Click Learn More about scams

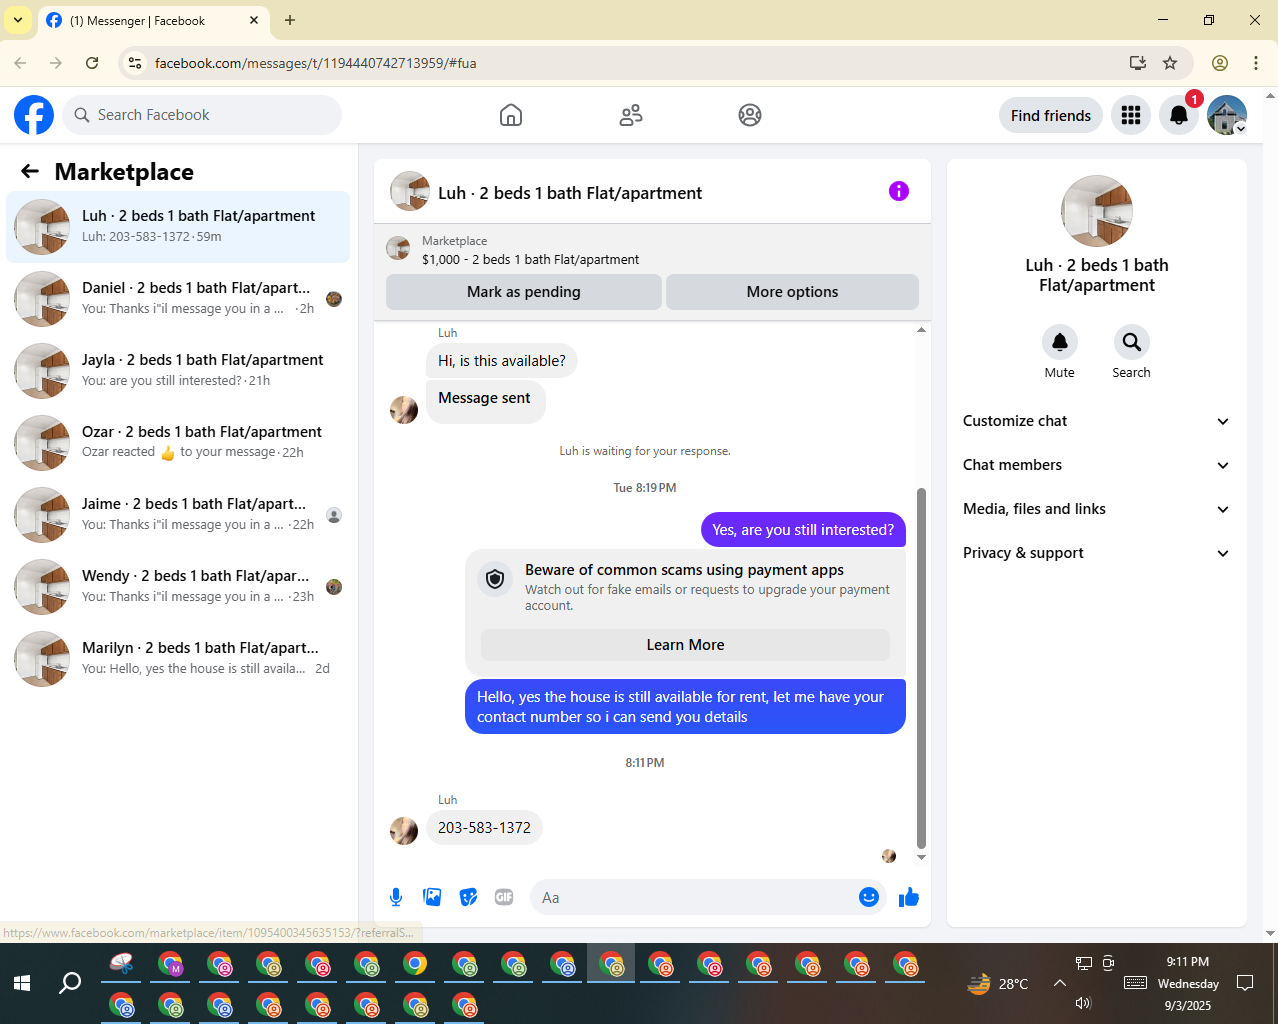tap(685, 645)
